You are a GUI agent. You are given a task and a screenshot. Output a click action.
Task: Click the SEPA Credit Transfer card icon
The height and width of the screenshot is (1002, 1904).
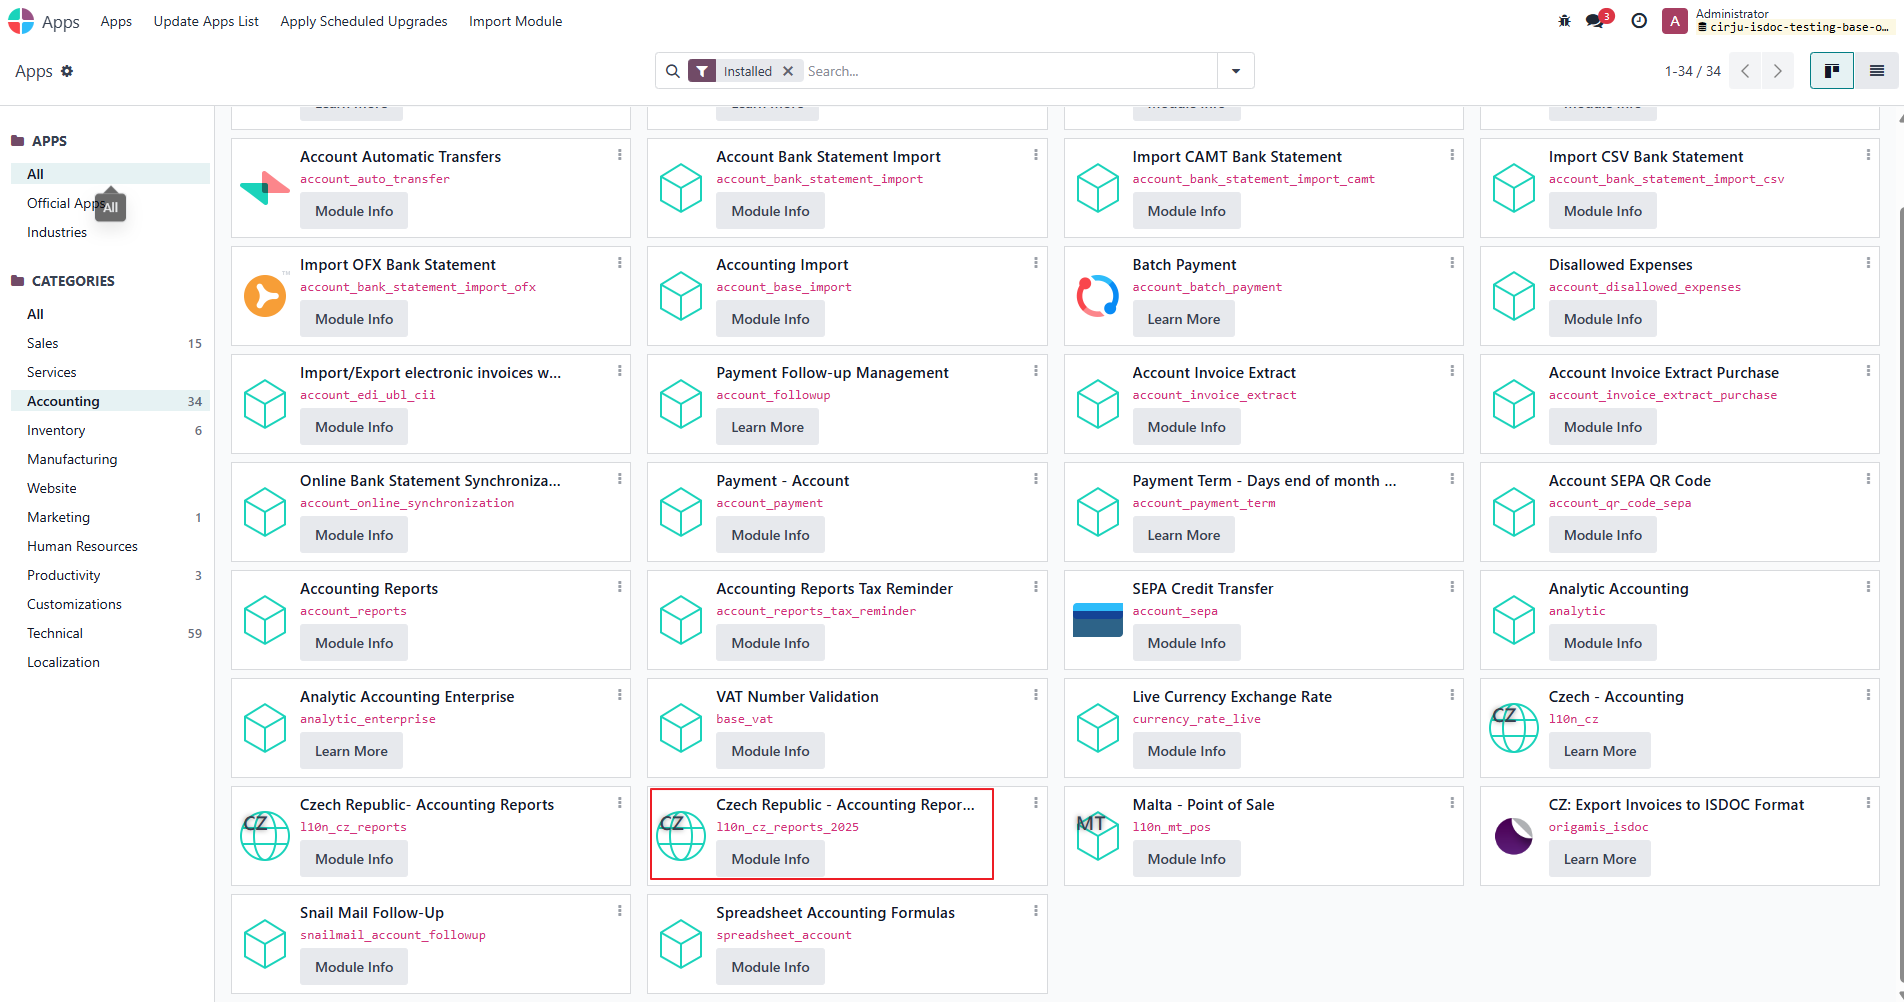coord(1097,620)
